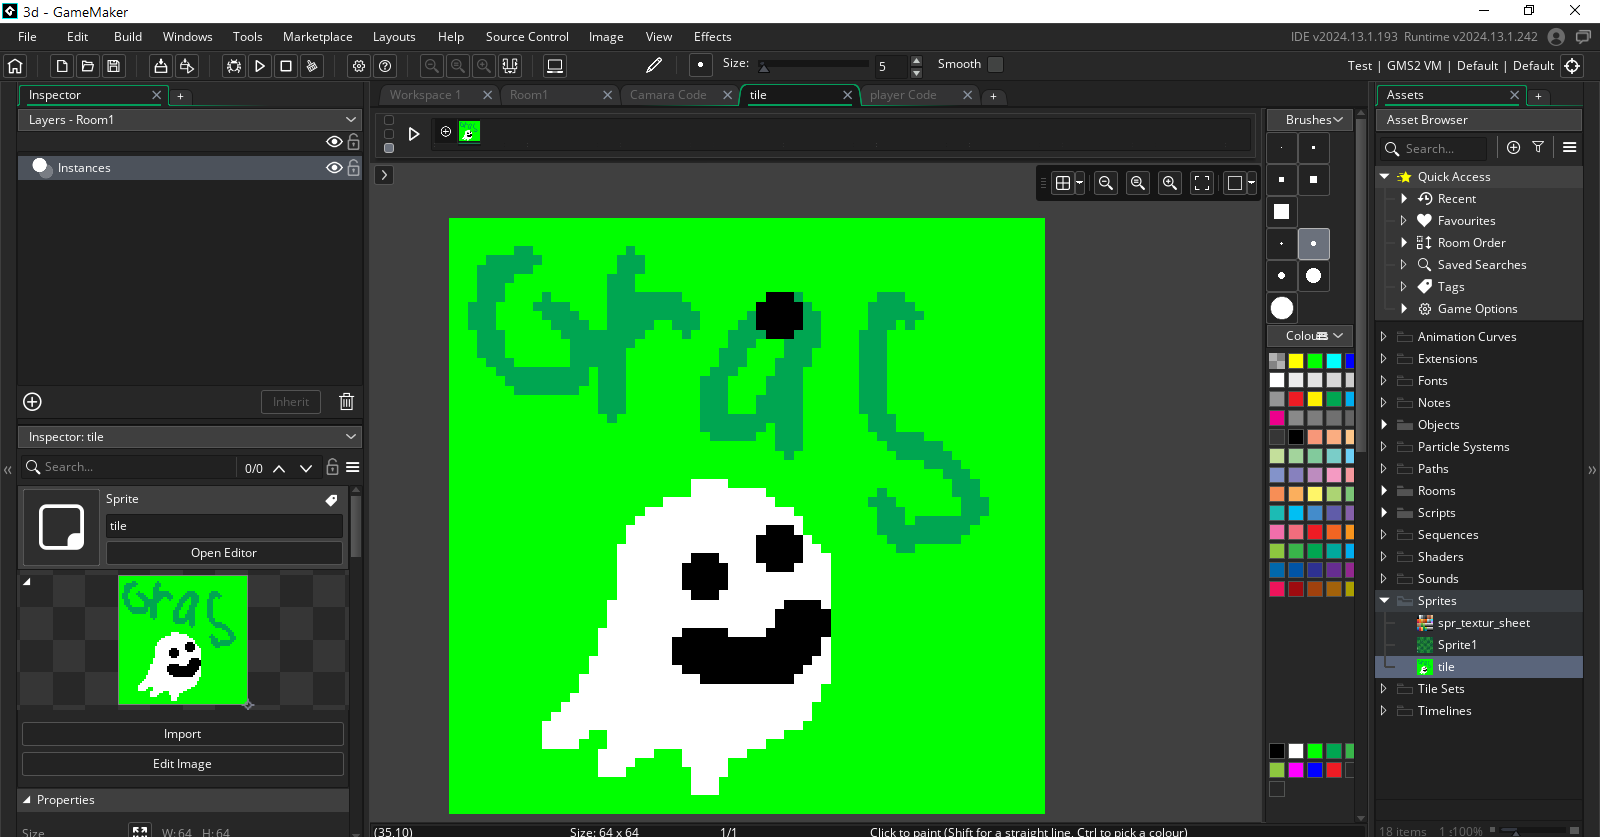Click the Stop icon in main toolbar
The height and width of the screenshot is (837, 1600).
tap(286, 66)
